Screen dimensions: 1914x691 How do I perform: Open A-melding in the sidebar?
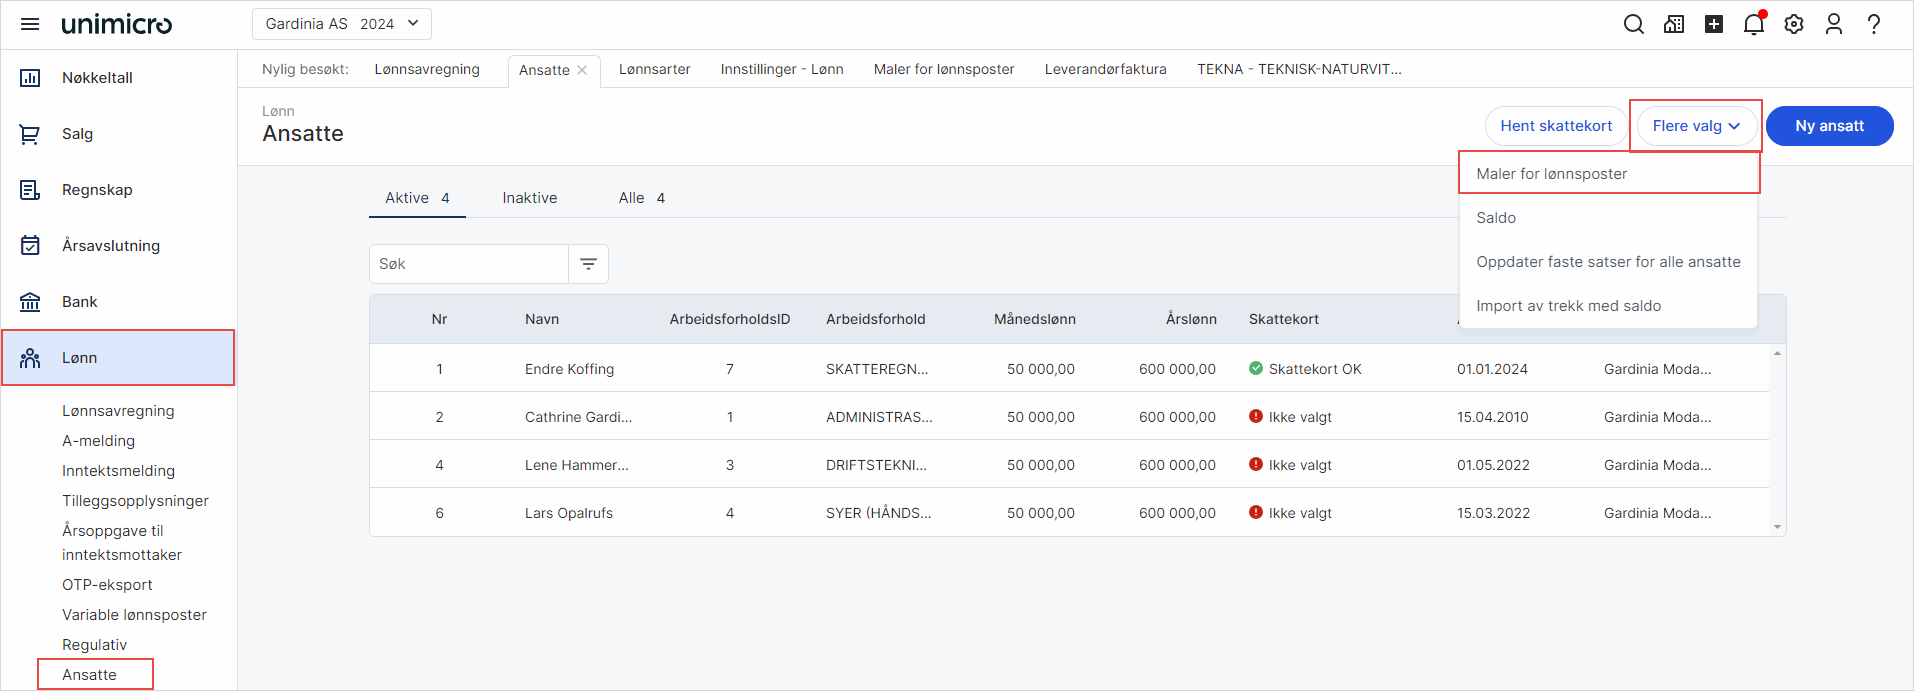[98, 441]
